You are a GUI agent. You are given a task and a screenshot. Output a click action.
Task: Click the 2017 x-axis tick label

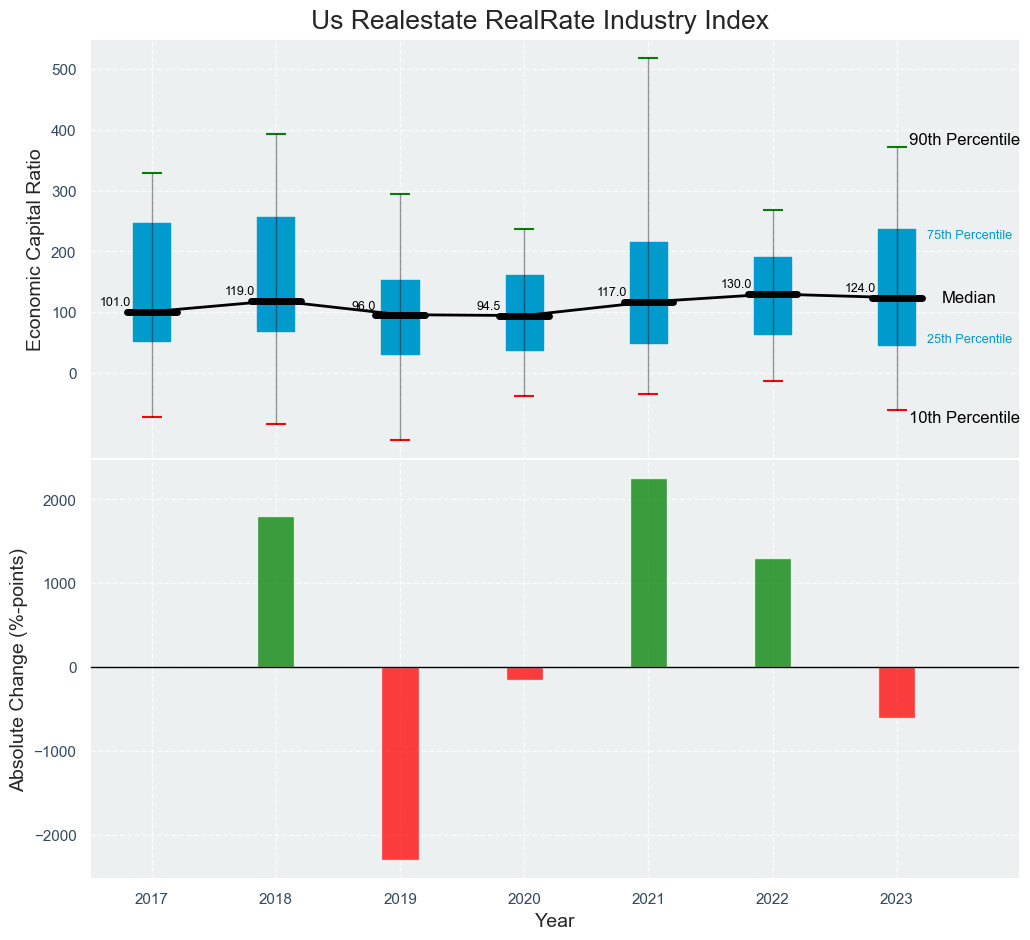[x=152, y=899]
